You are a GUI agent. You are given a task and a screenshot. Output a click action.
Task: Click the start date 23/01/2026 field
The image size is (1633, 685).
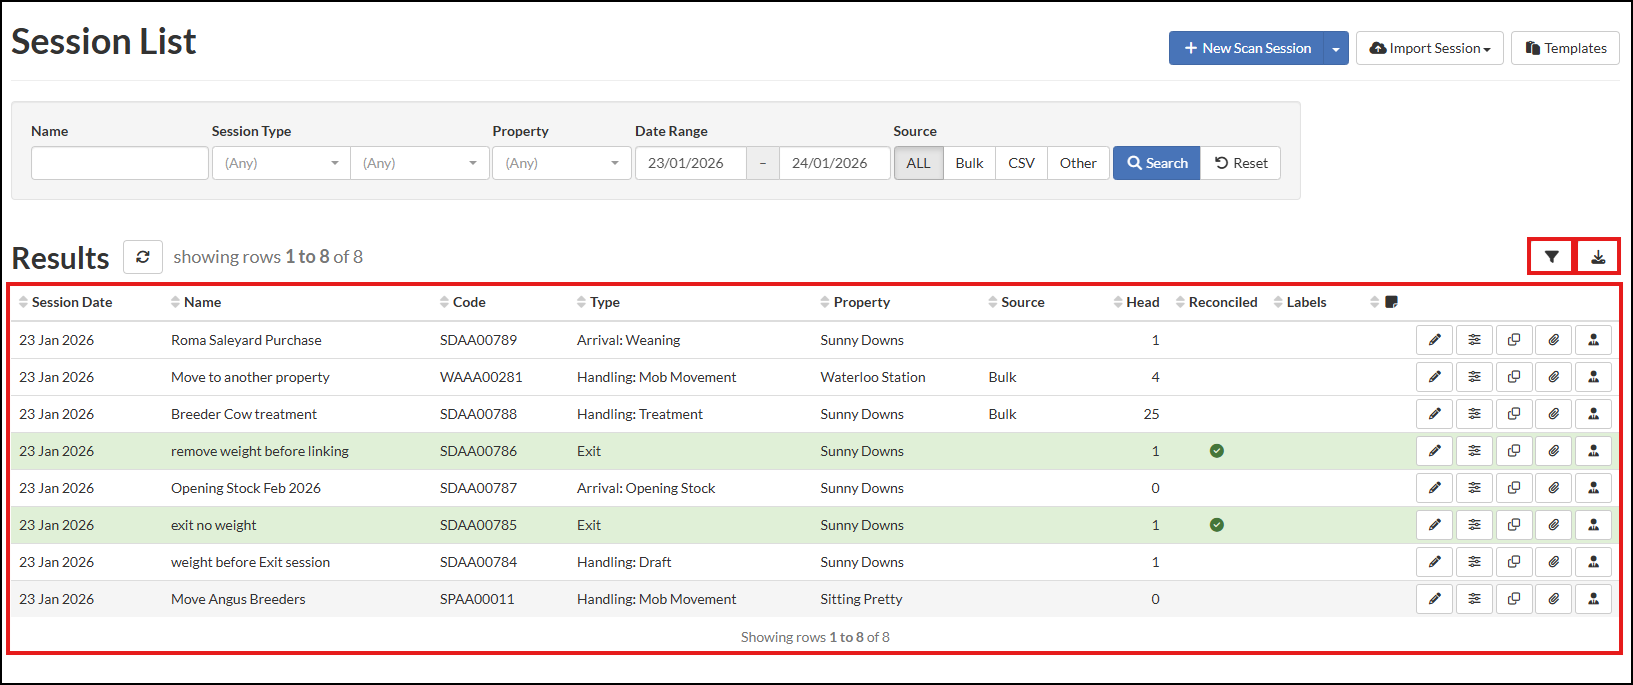tap(691, 163)
